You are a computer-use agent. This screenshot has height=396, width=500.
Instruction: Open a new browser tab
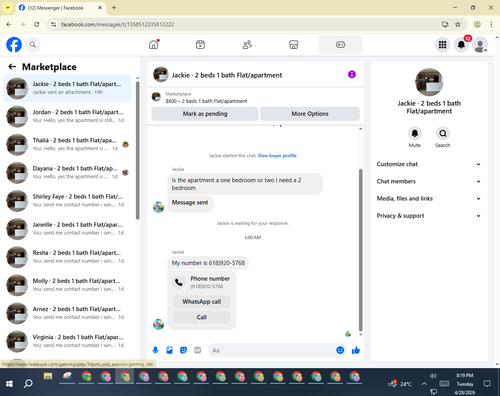point(114,8)
